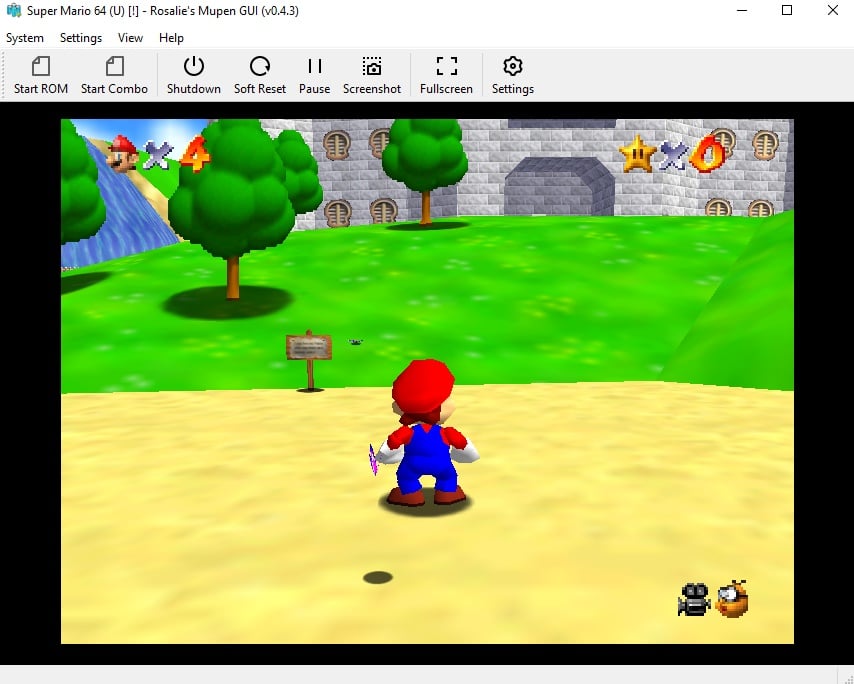This screenshot has width=854, height=684.
Task: Click the window title text 'Super Mario 64 (U) [!]'
Action: click(x=83, y=11)
